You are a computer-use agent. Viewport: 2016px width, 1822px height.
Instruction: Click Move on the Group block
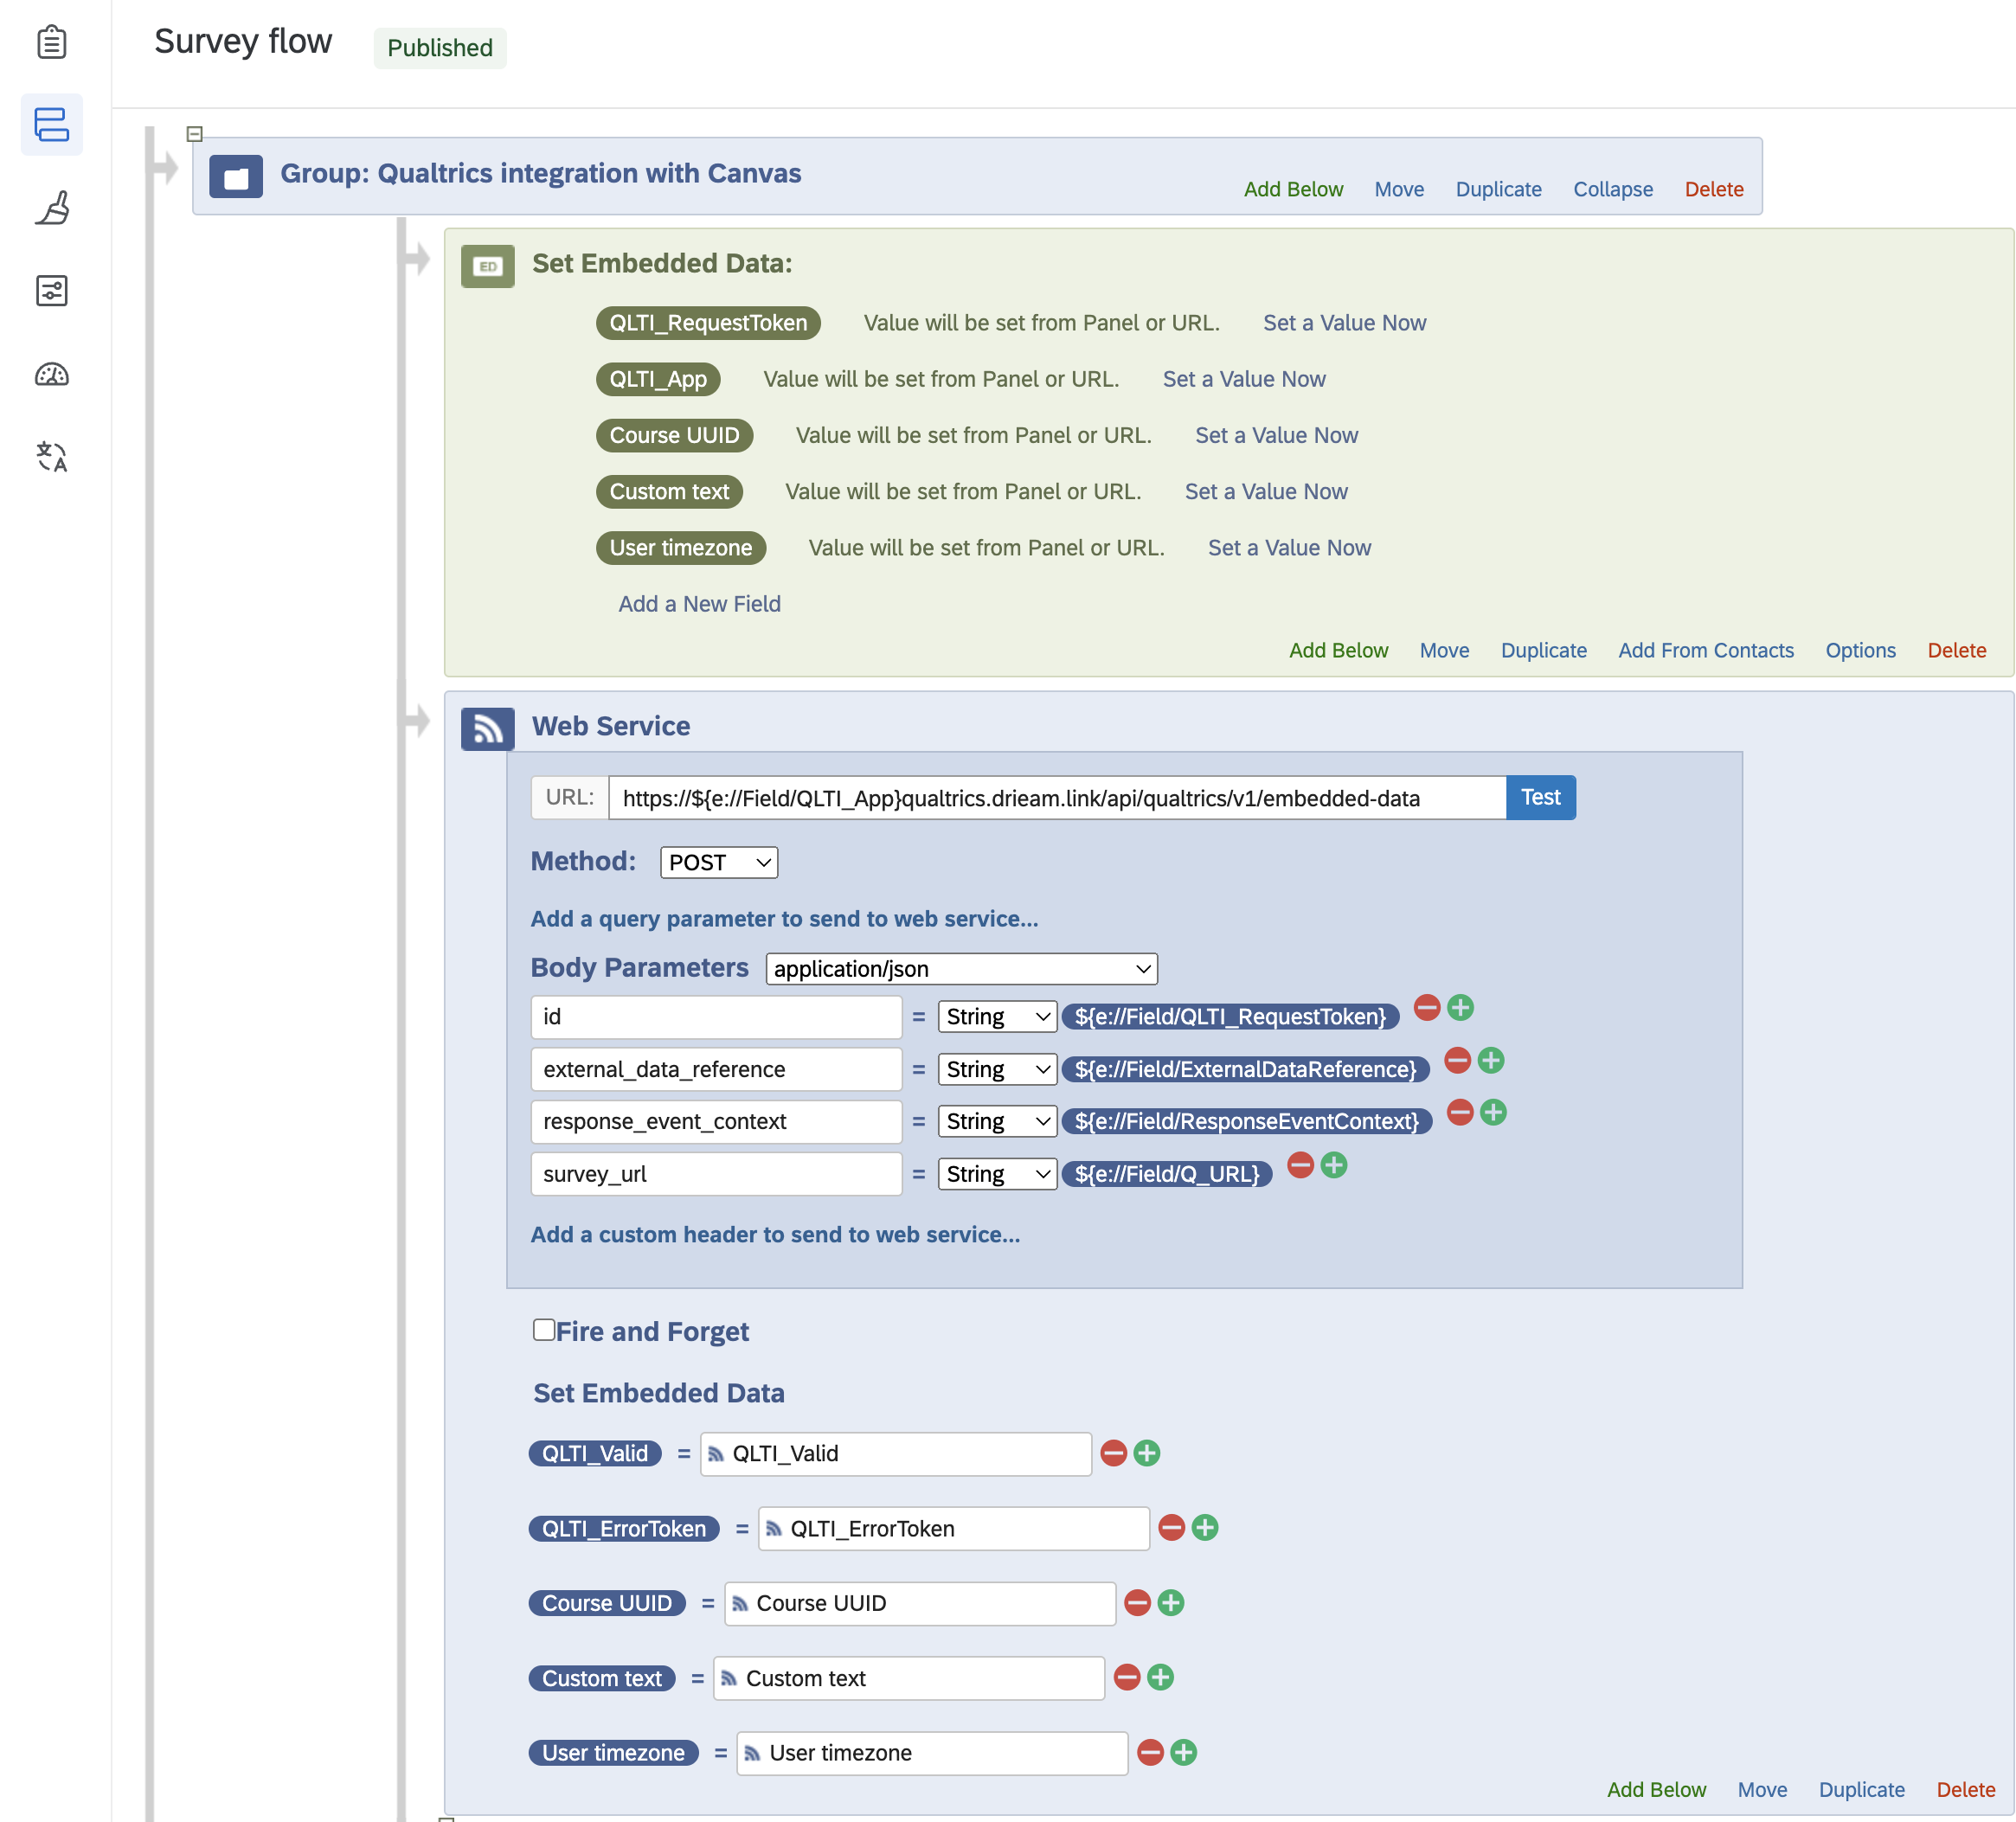pyautogui.click(x=1399, y=189)
